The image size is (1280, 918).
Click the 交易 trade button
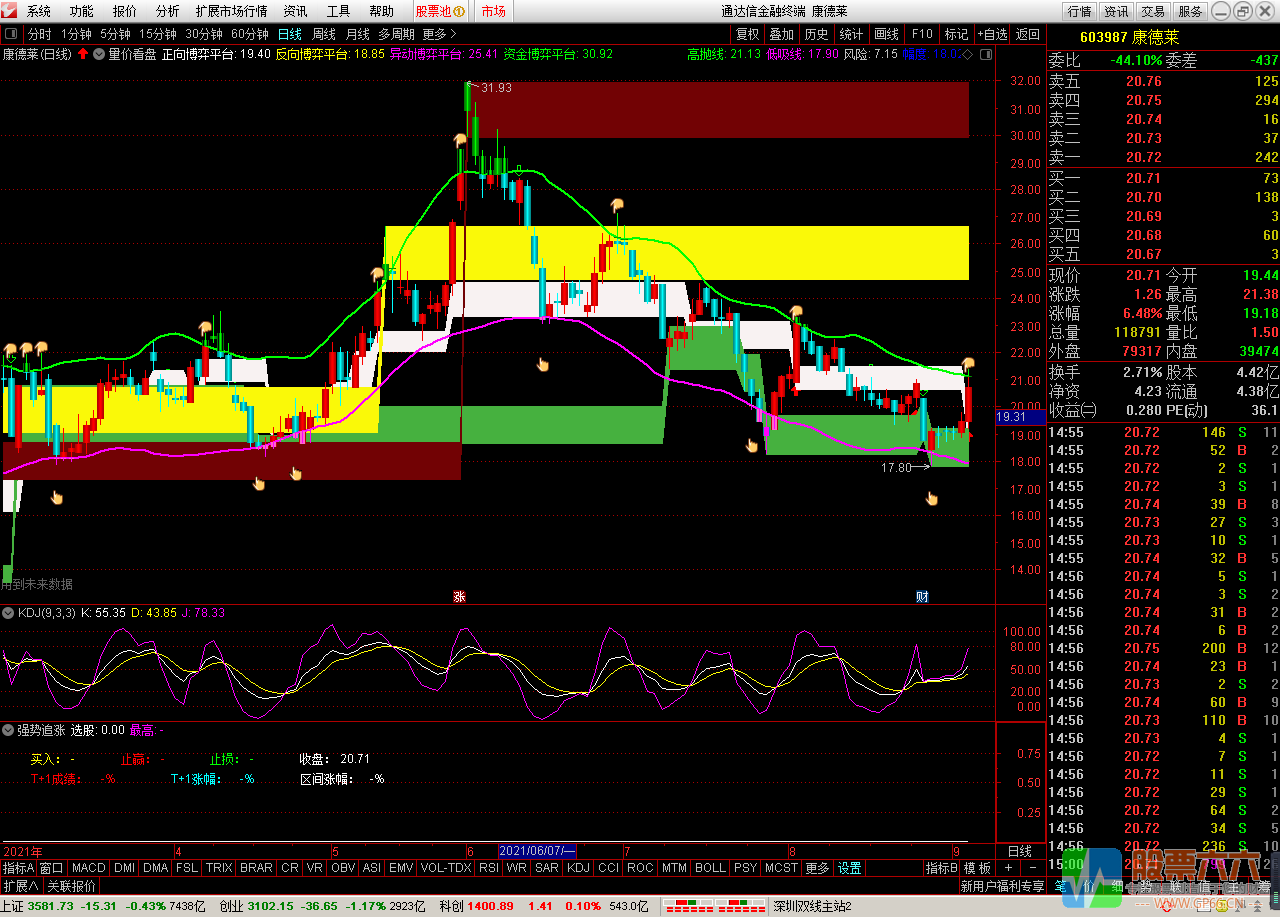coord(1153,12)
